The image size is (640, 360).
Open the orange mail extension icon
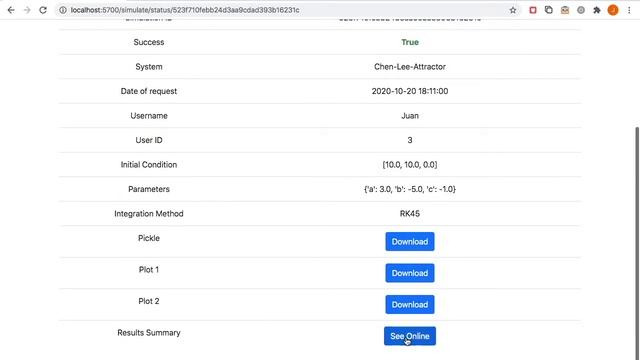[x=565, y=10]
